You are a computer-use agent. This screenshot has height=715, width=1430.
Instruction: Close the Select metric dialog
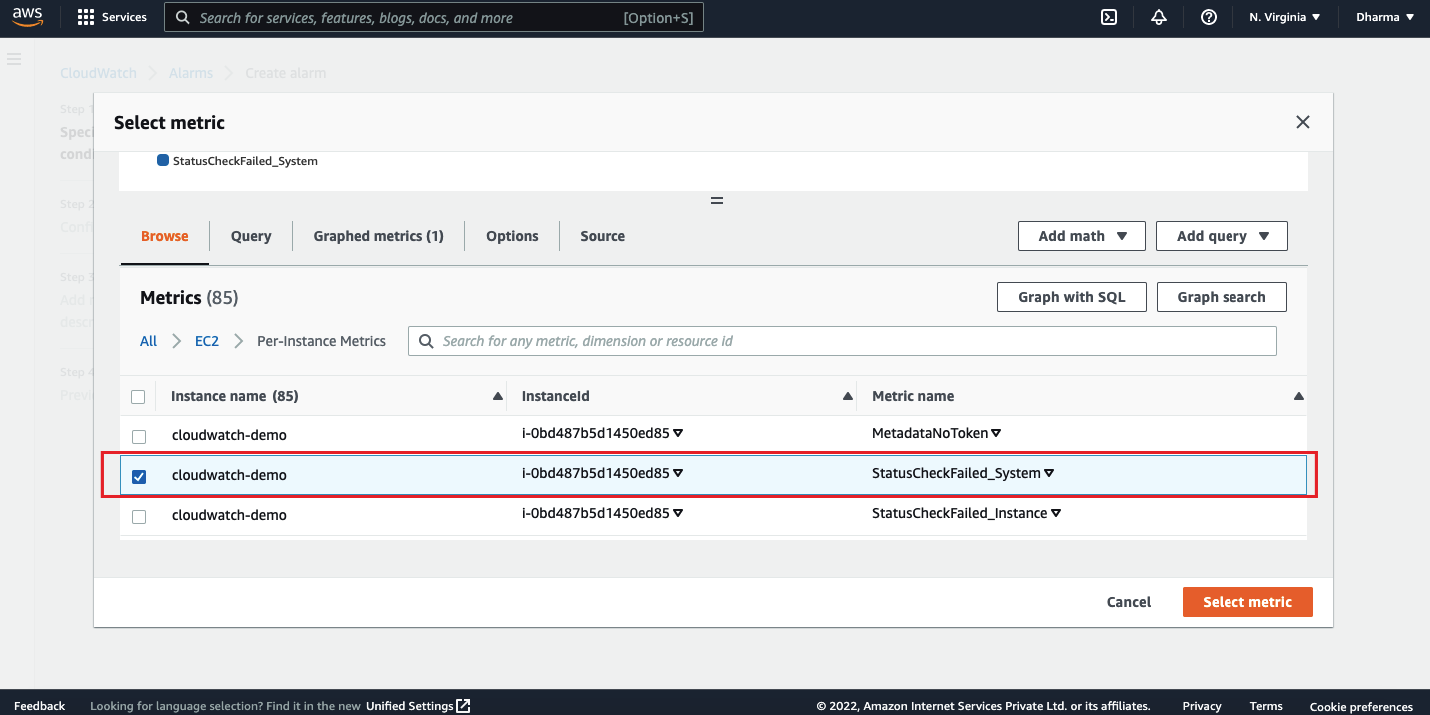[1302, 122]
